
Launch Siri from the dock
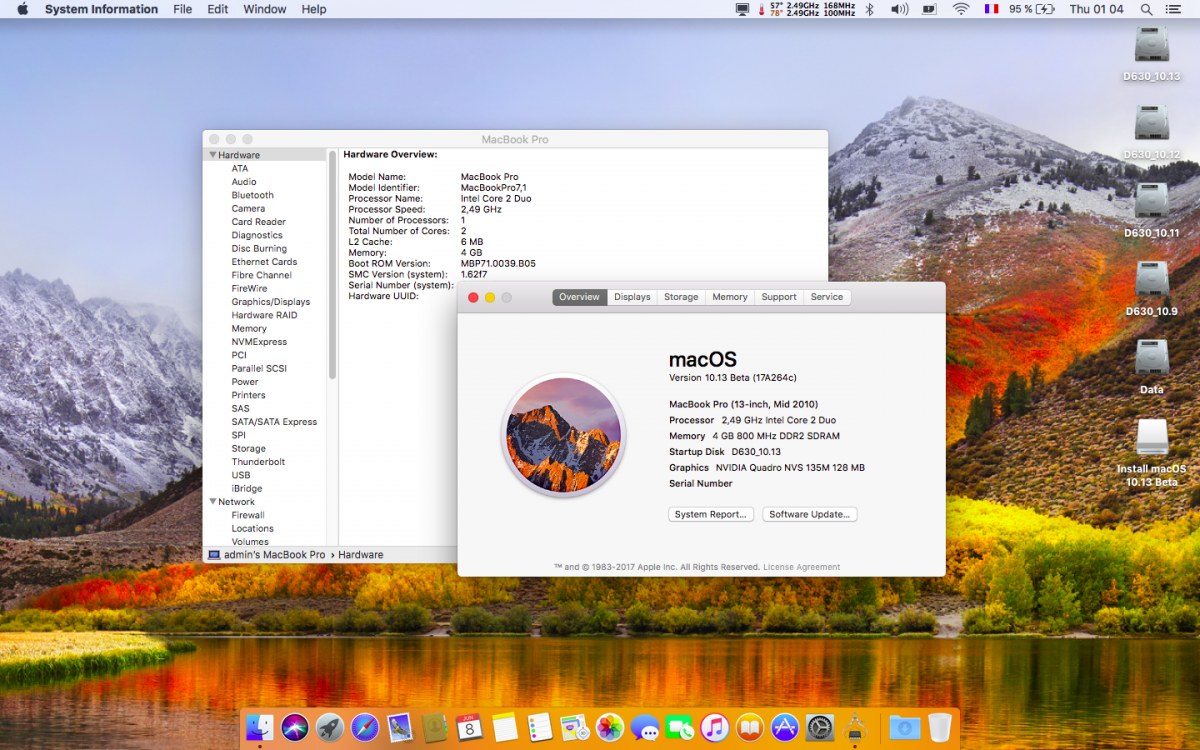pyautogui.click(x=295, y=727)
